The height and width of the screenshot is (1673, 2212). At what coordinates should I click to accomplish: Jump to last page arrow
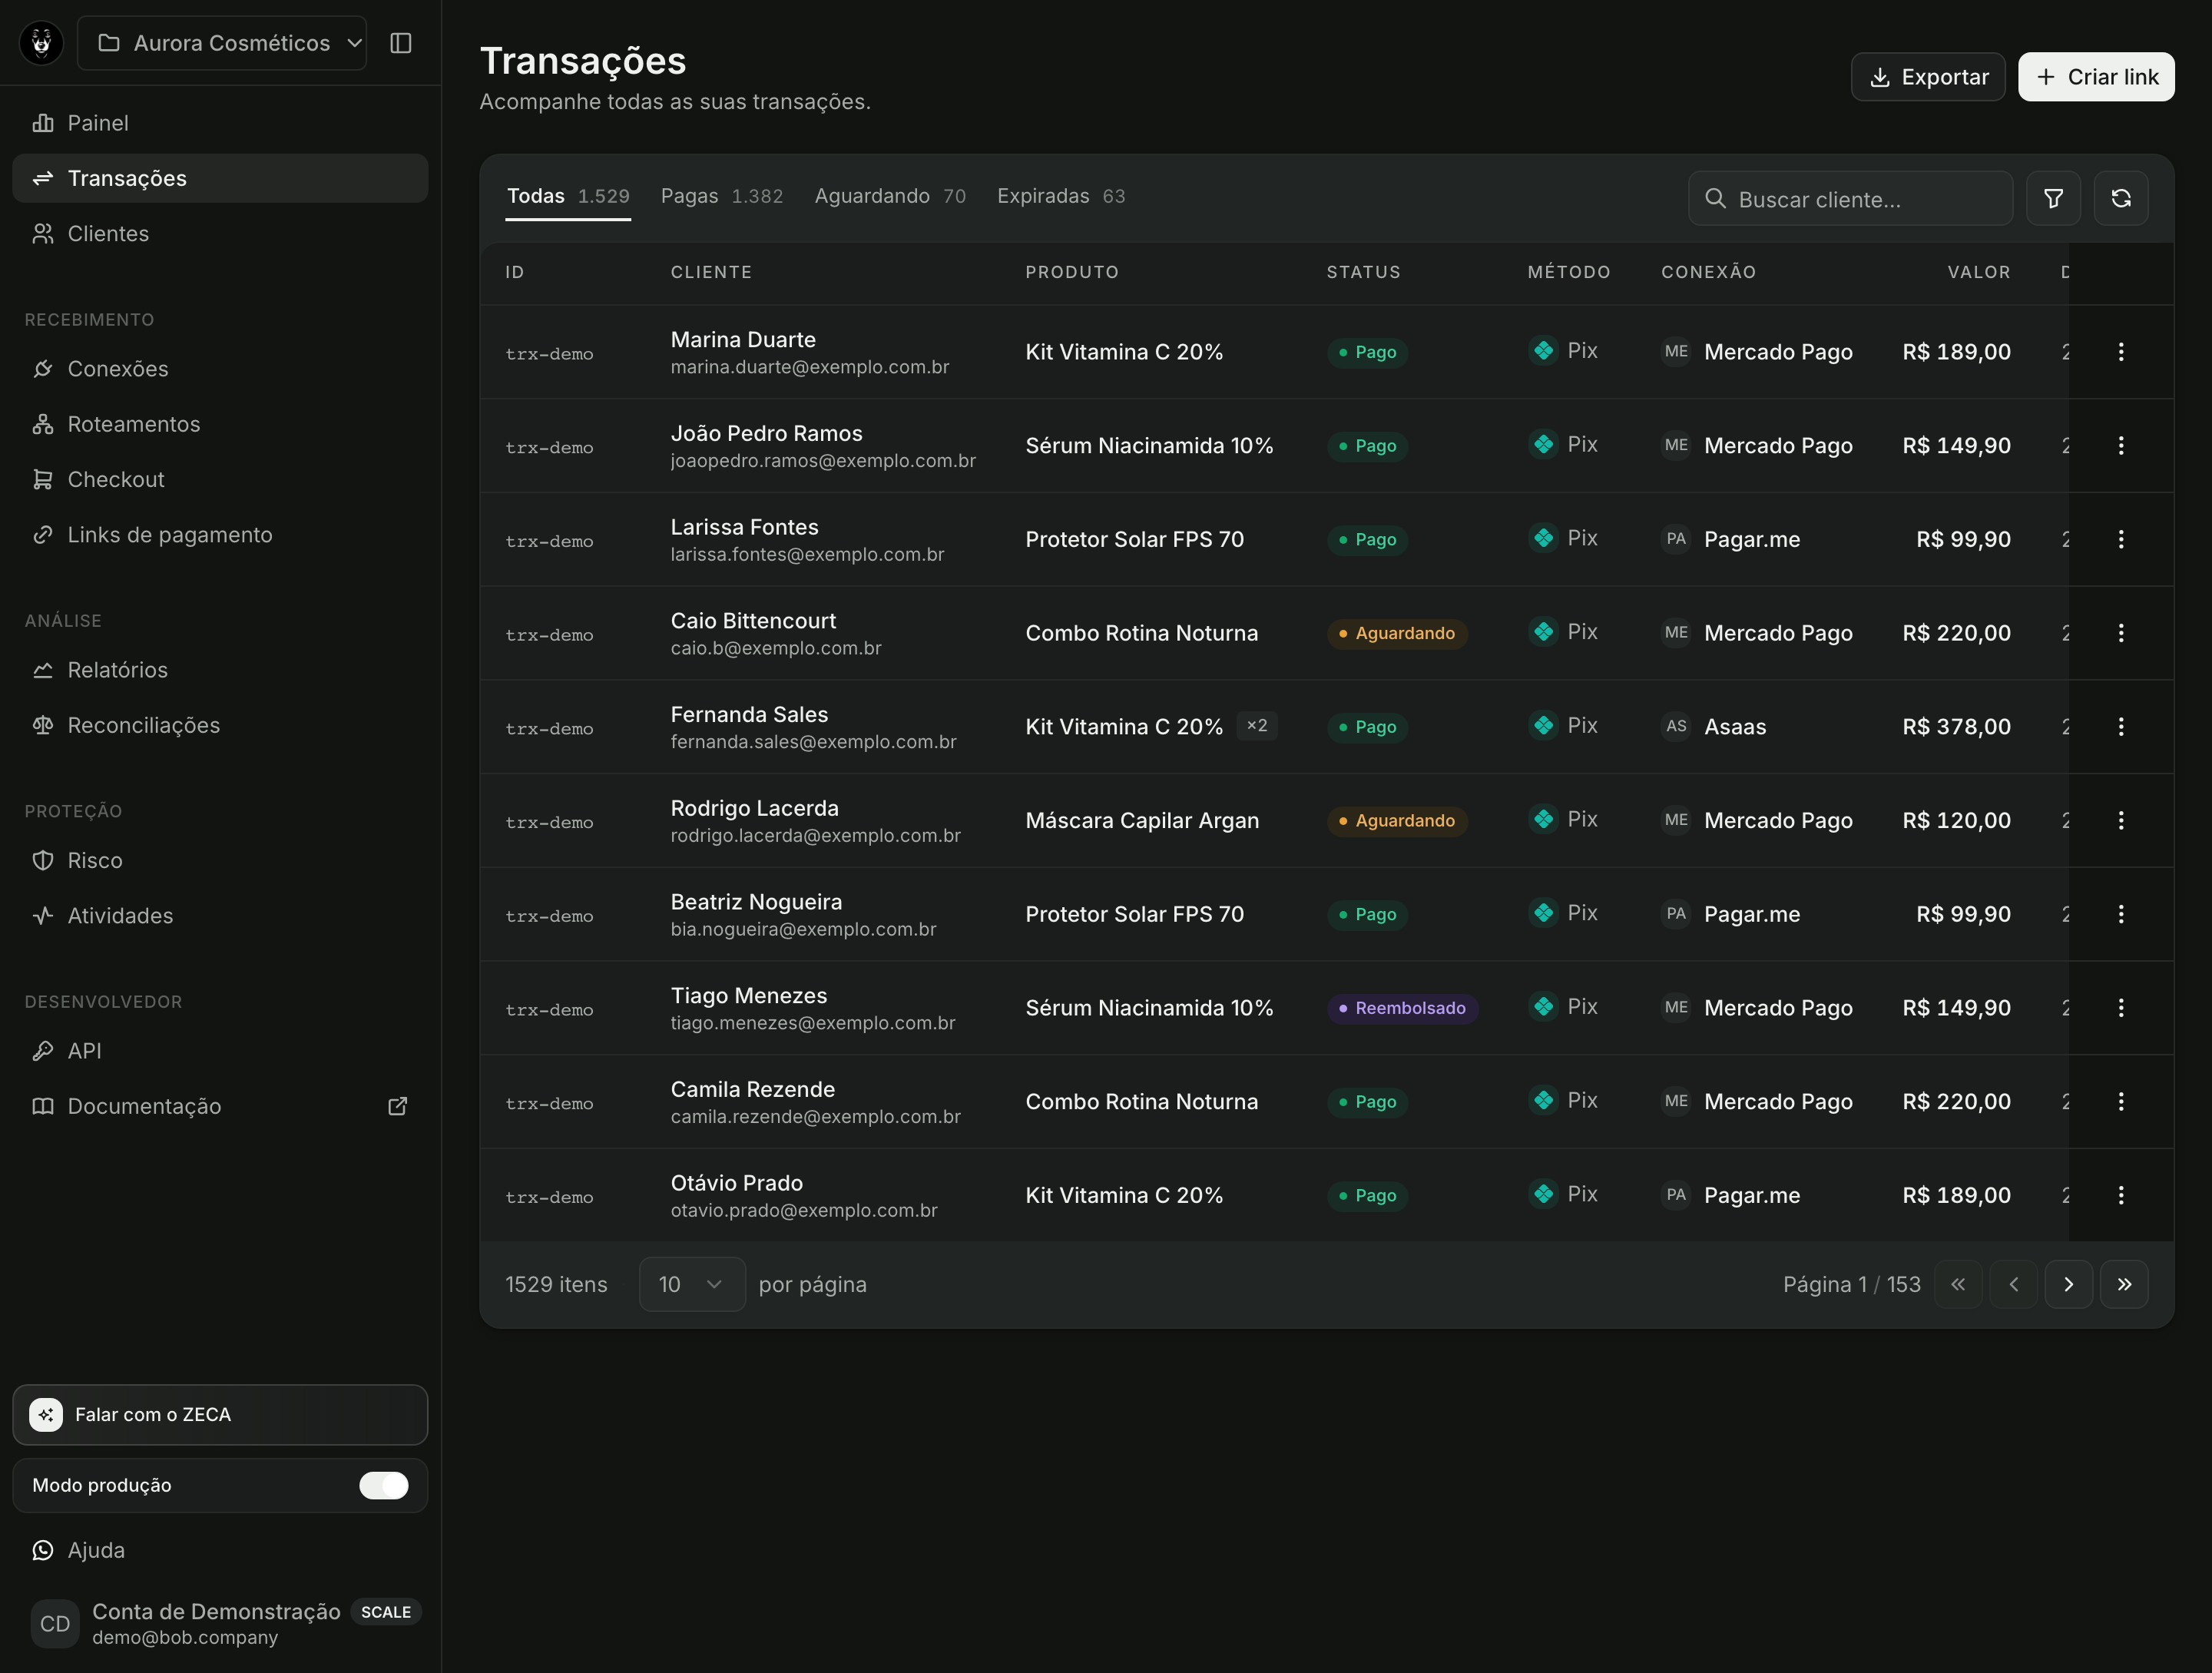2124,1284
